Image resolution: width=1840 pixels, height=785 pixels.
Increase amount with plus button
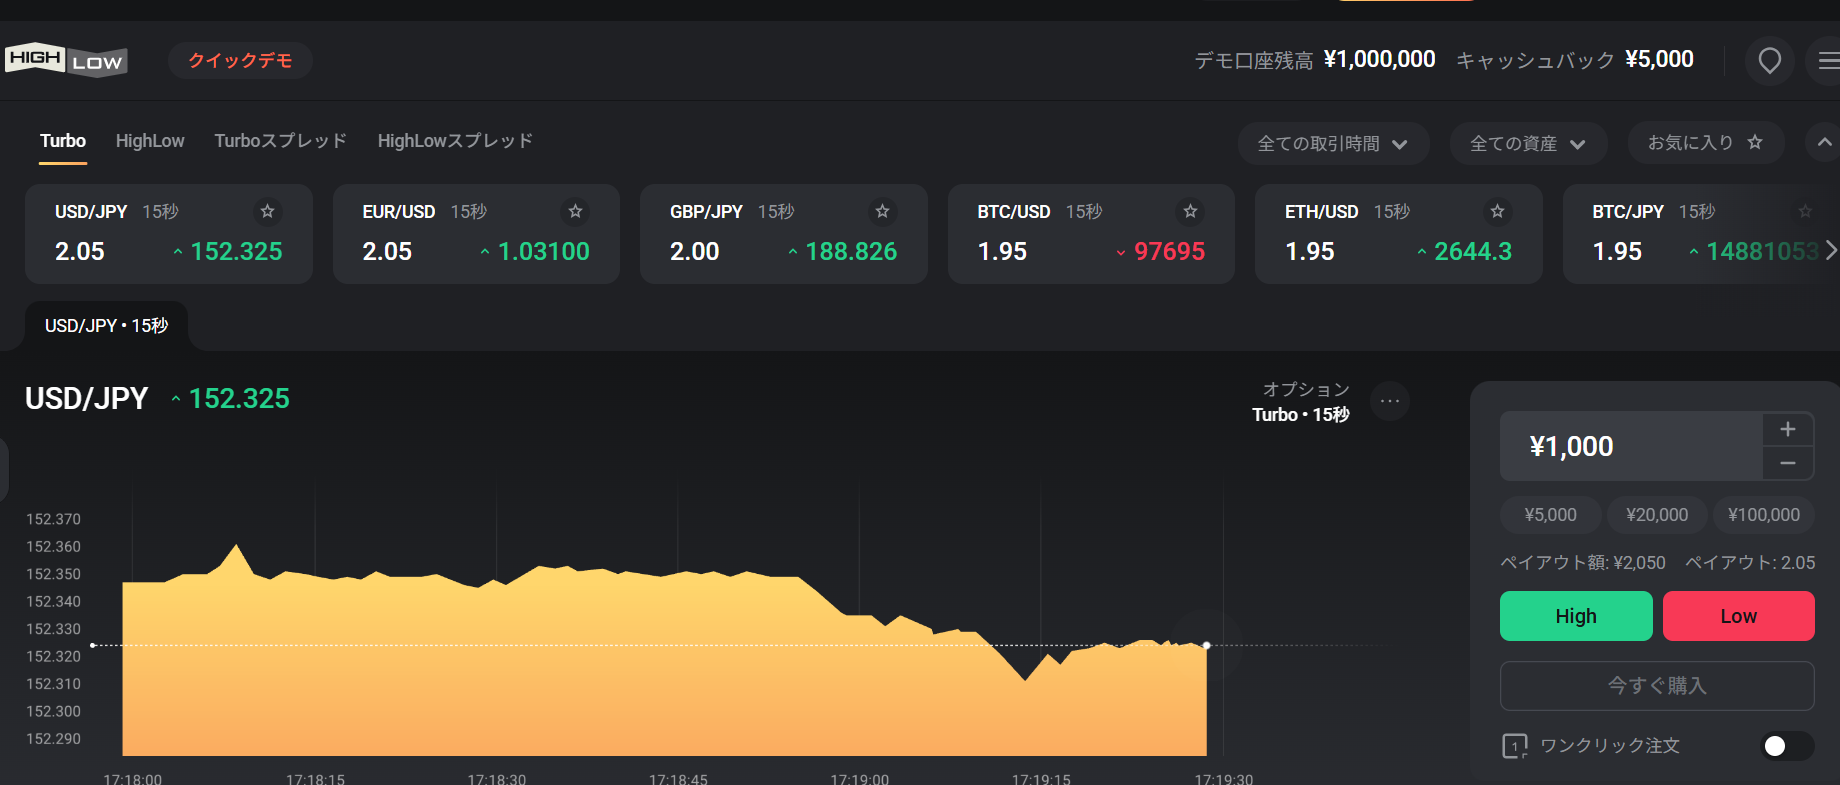coord(1788,429)
